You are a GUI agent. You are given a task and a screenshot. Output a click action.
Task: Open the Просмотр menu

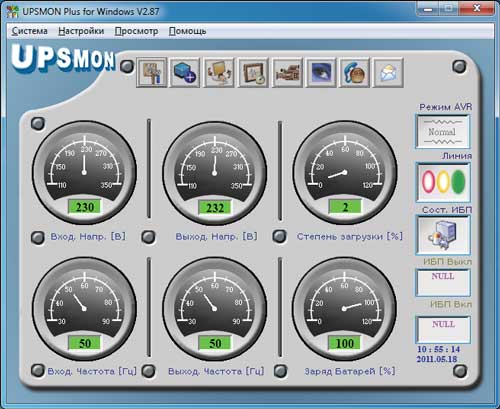pyautogui.click(x=136, y=31)
